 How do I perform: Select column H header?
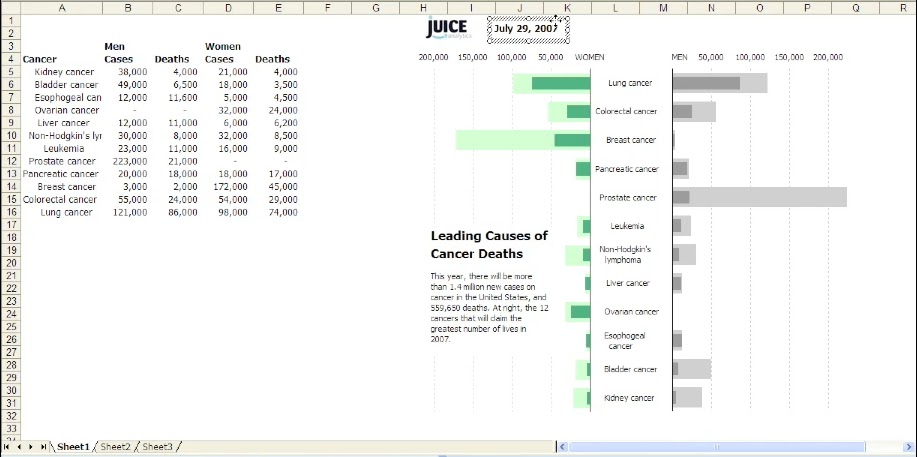click(x=423, y=8)
